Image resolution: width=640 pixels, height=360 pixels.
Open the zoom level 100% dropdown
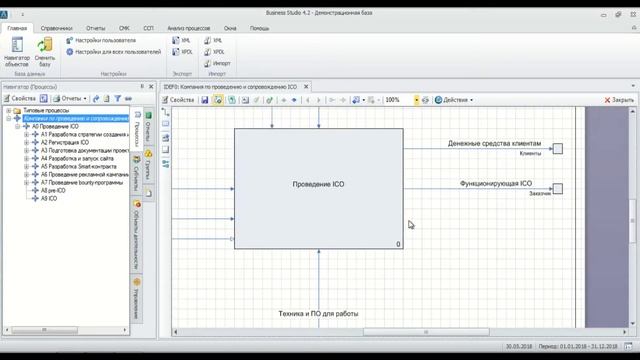click(x=416, y=100)
